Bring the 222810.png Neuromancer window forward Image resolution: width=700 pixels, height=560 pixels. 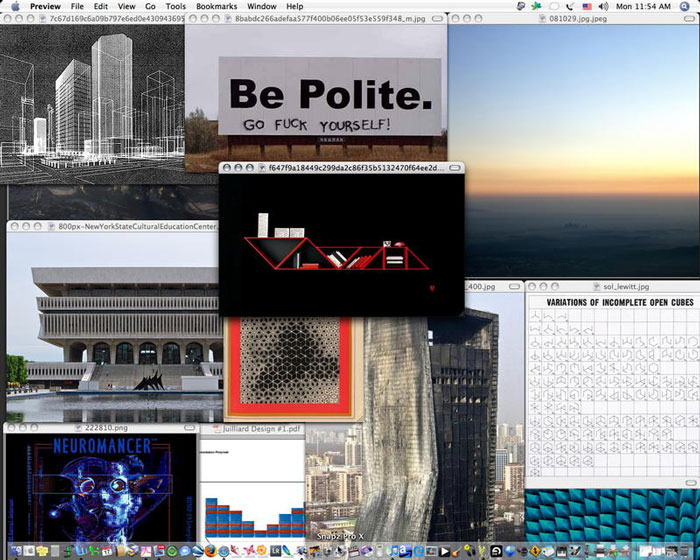[x=100, y=487]
